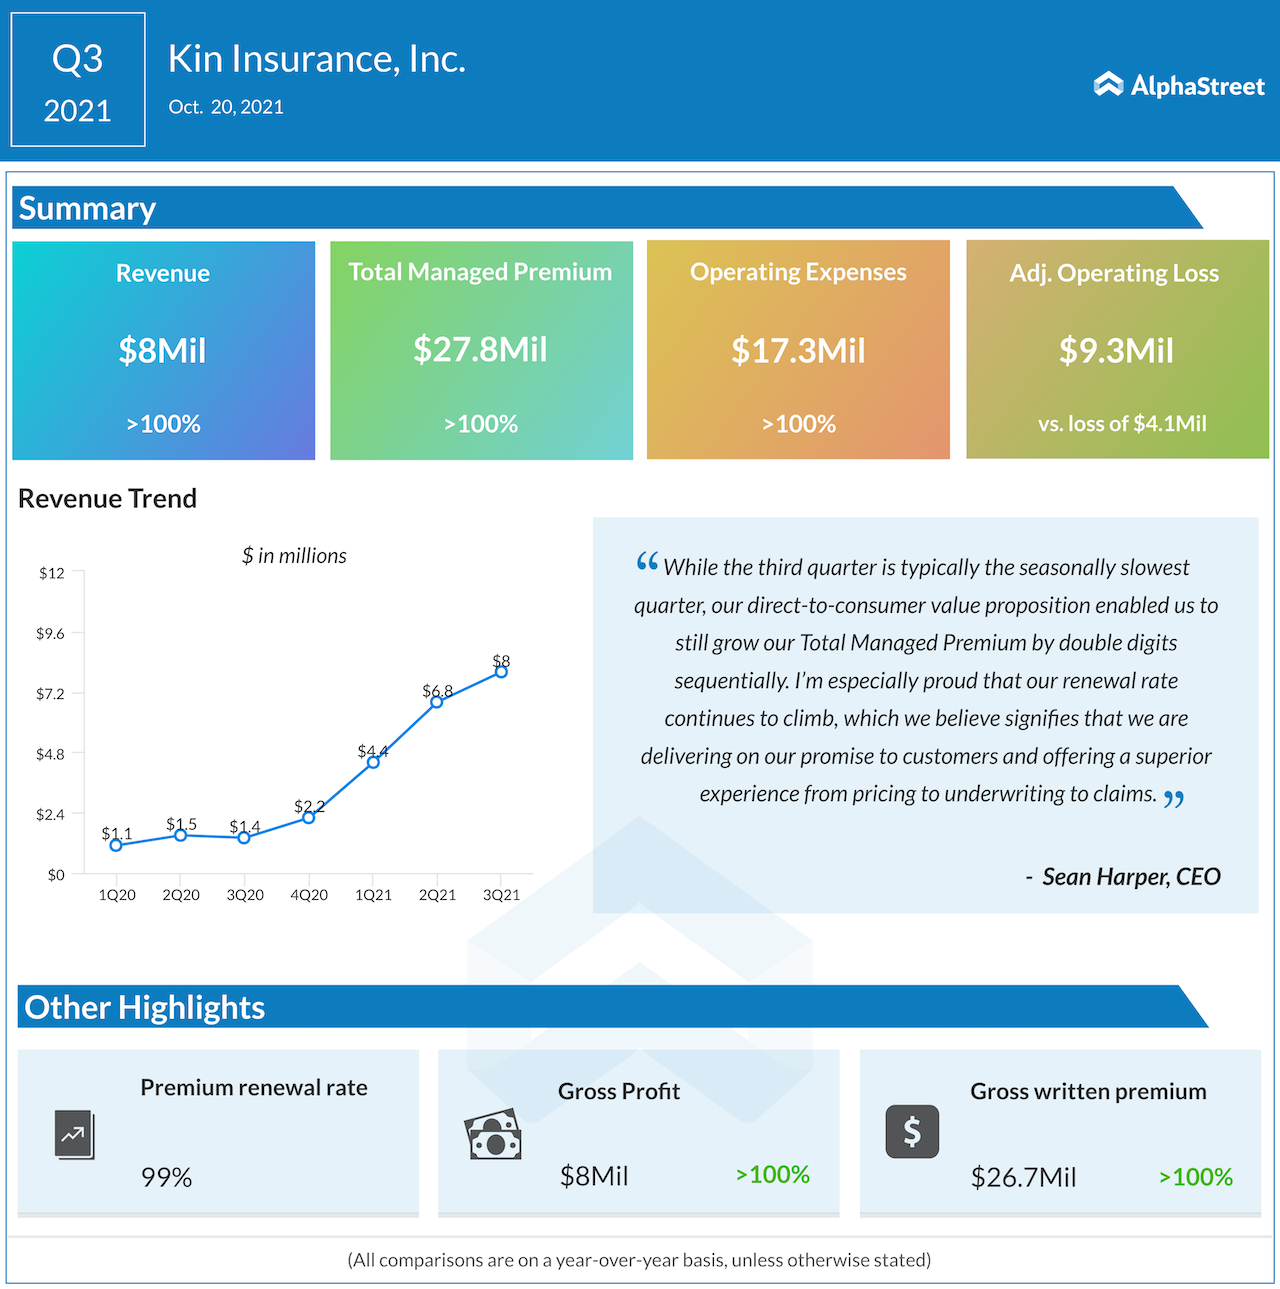Click the AlphaStreet logo icon
Image resolution: width=1280 pixels, height=1289 pixels.
pyautogui.click(x=1108, y=85)
